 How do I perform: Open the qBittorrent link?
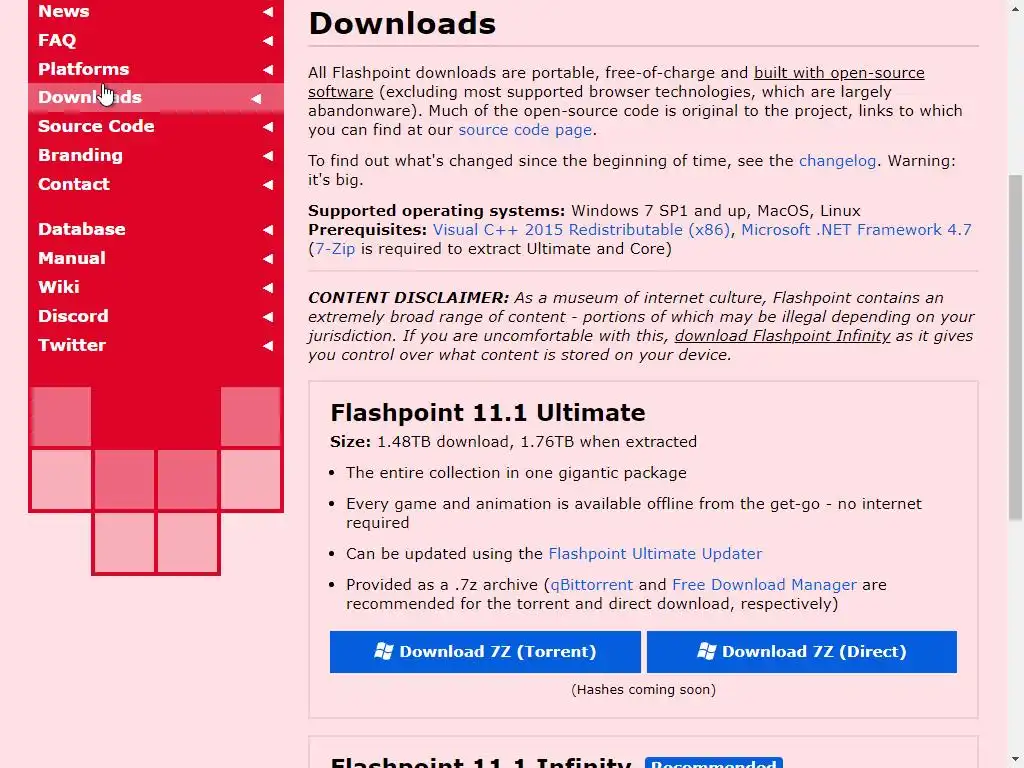click(x=592, y=584)
